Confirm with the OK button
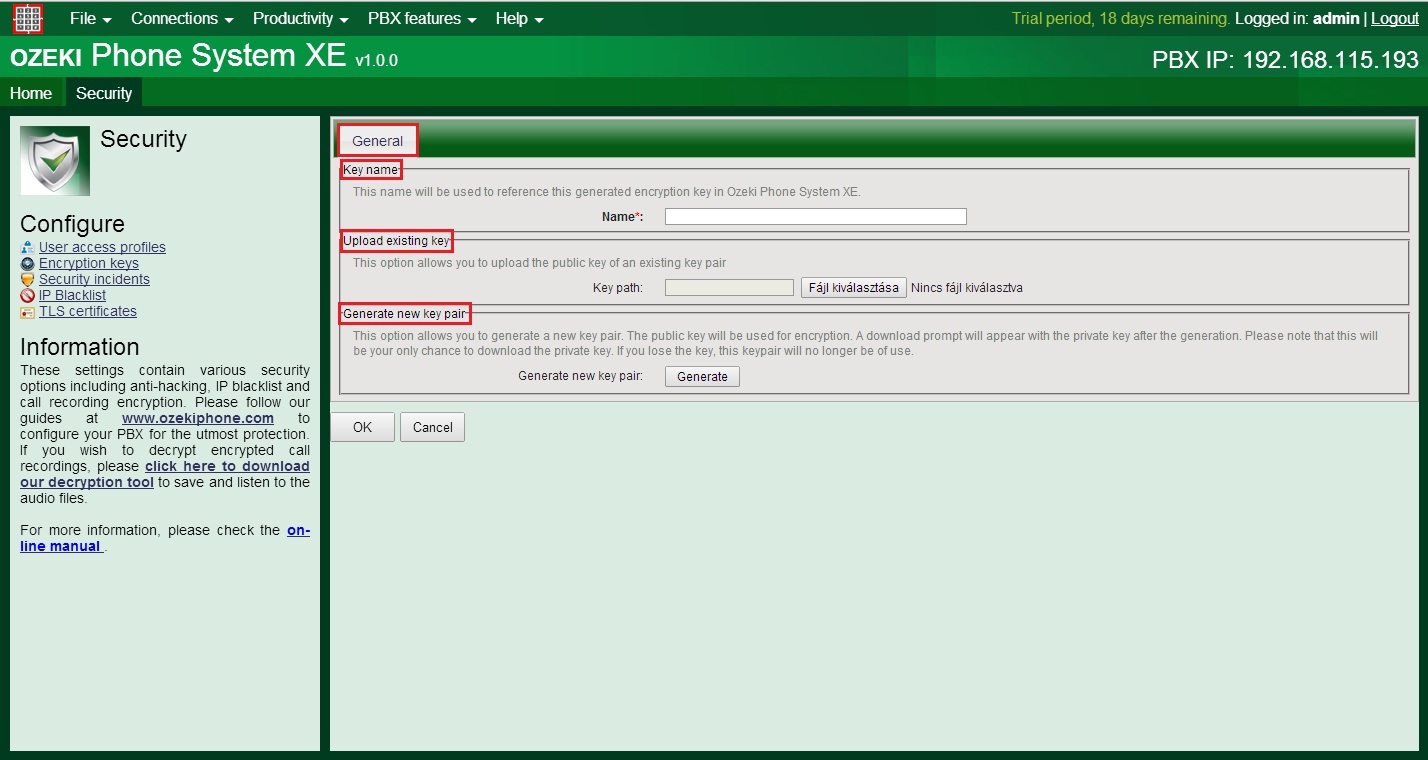 [363, 427]
